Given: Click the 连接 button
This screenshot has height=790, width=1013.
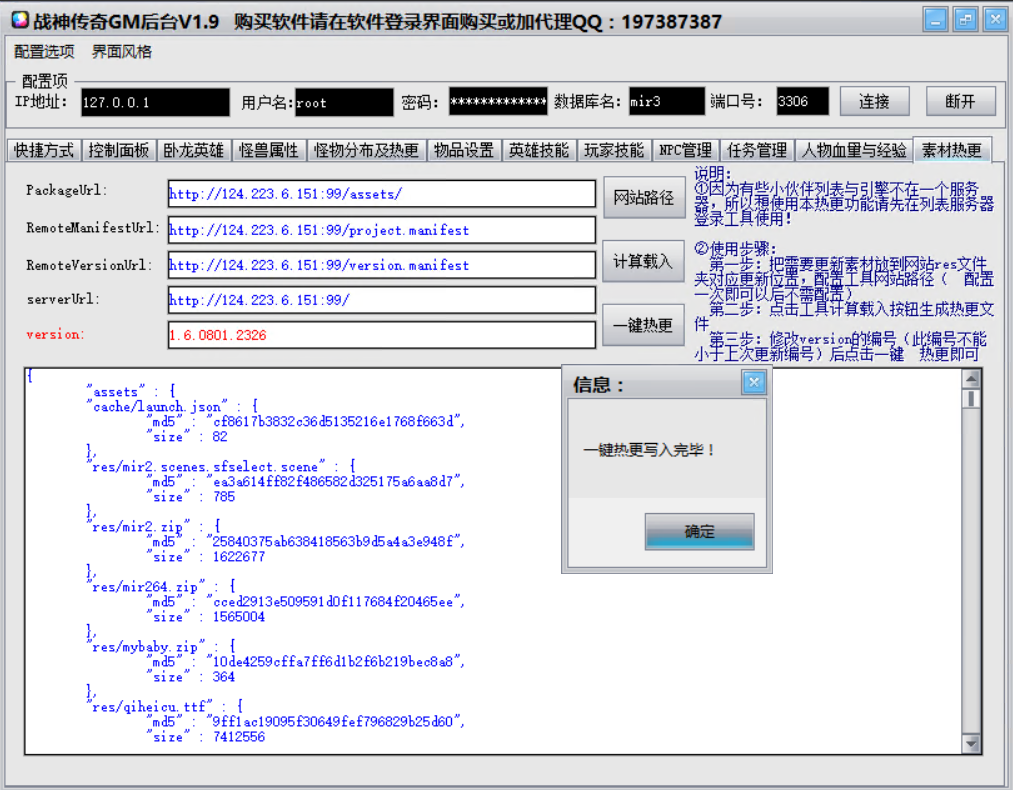Looking at the screenshot, I should [874, 101].
